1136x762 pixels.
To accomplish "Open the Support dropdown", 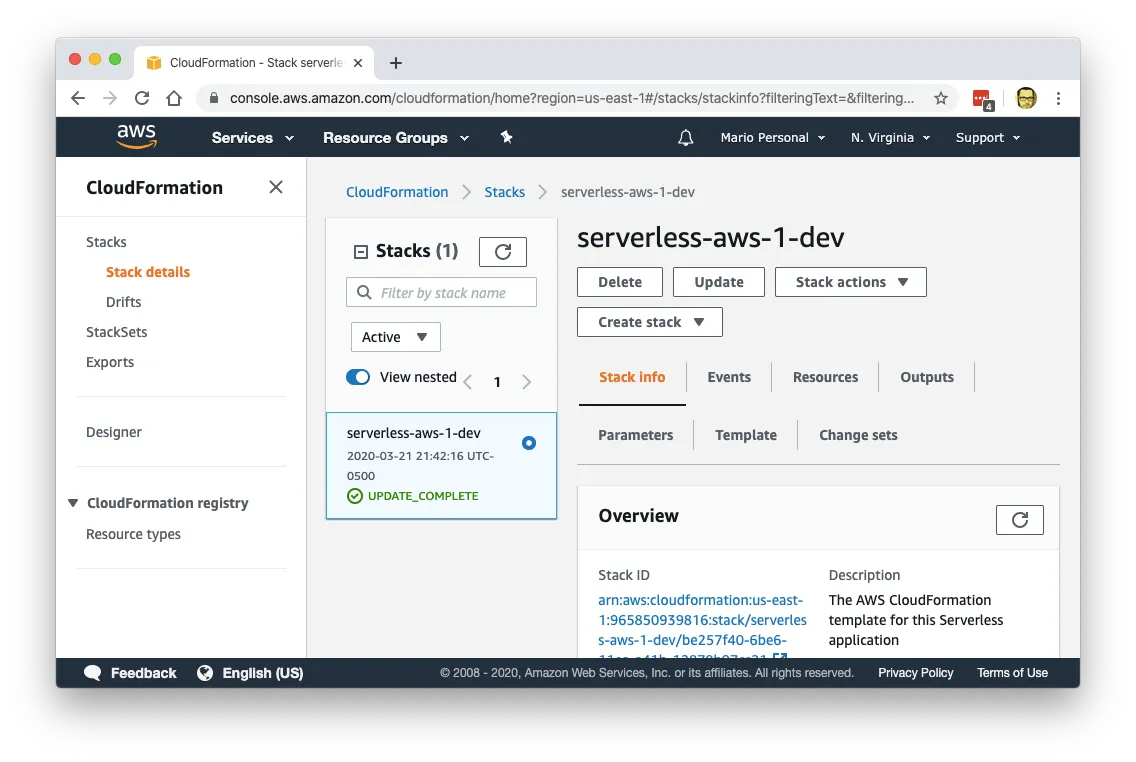I will [987, 138].
